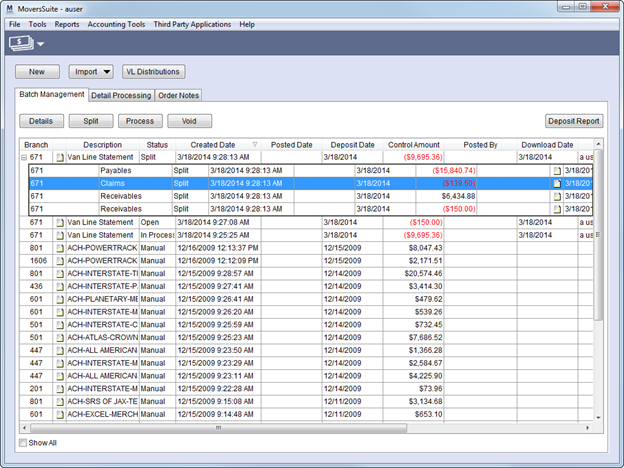Click the document icon on ACH-SRS OF JAX-TE row

click(59, 402)
